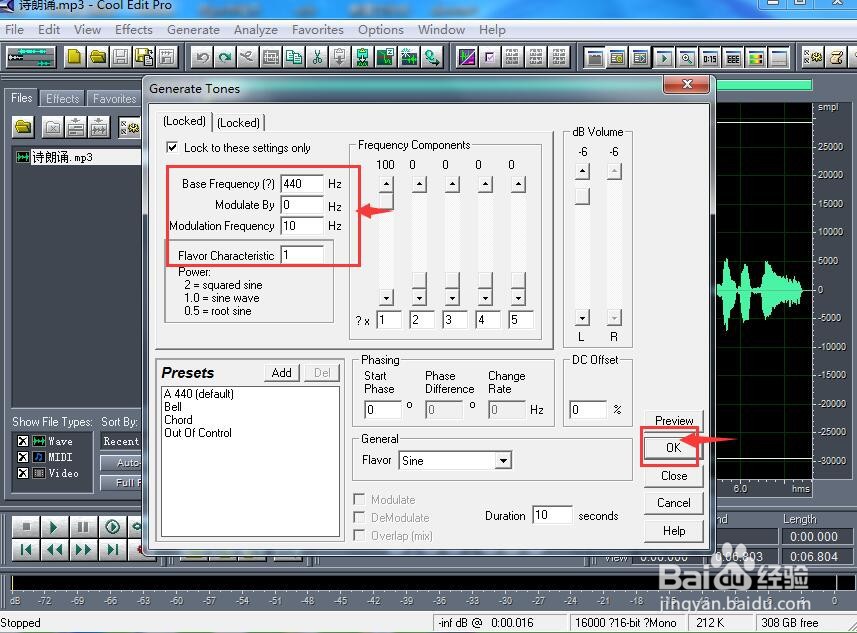Click the left dB Volume slider thumb
Image resolution: width=857 pixels, height=633 pixels.
[x=582, y=196]
